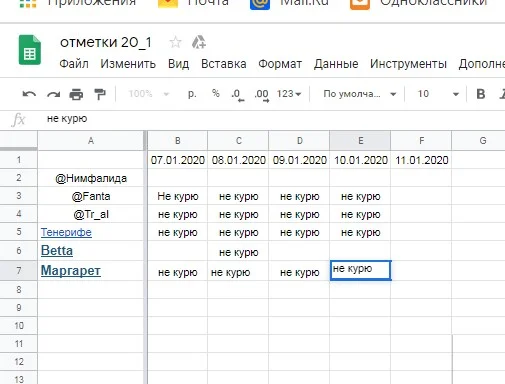Click the Print icon
Screen dimensions: 505x384
pos(76,95)
